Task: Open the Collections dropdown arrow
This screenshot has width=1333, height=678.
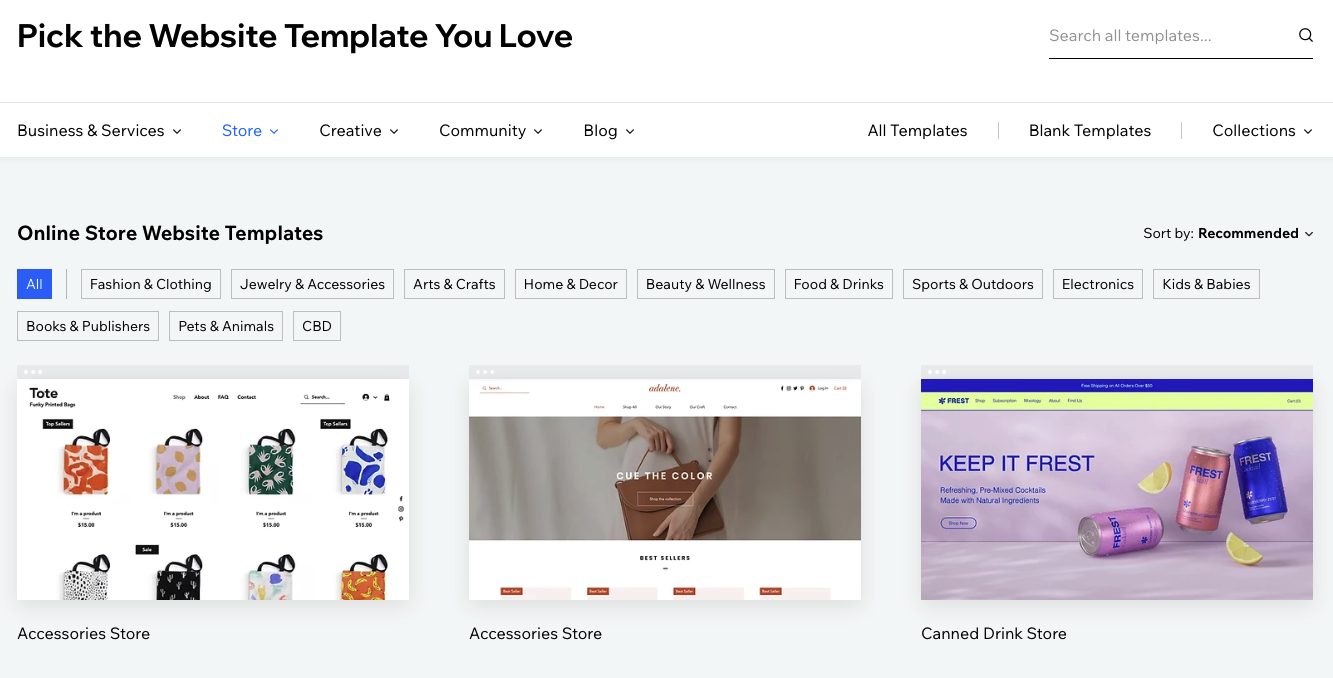Action: tap(1308, 131)
